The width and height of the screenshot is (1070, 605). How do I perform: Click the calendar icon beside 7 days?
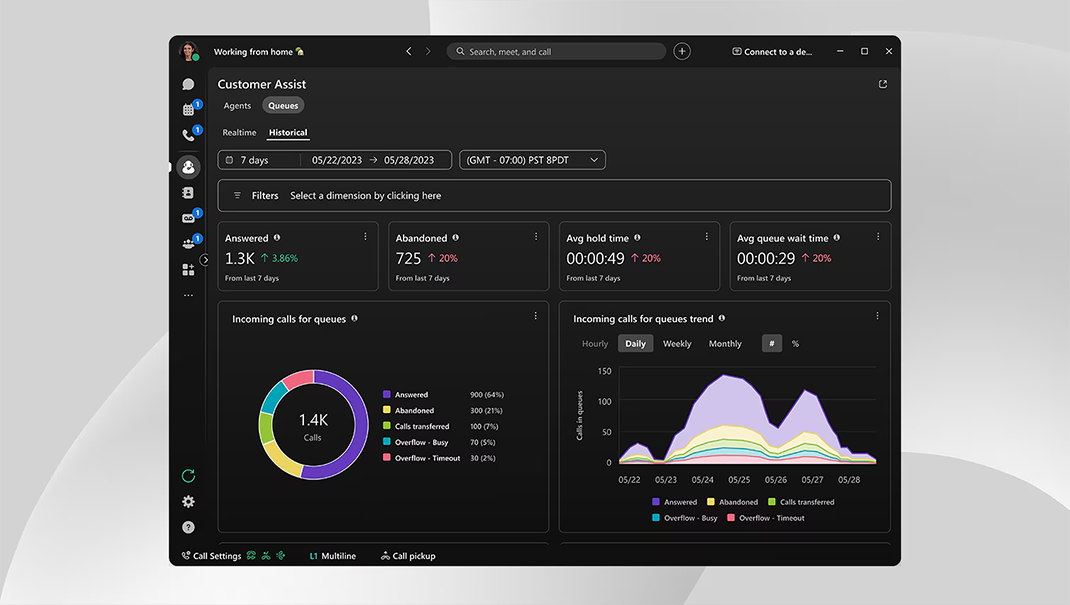point(229,160)
